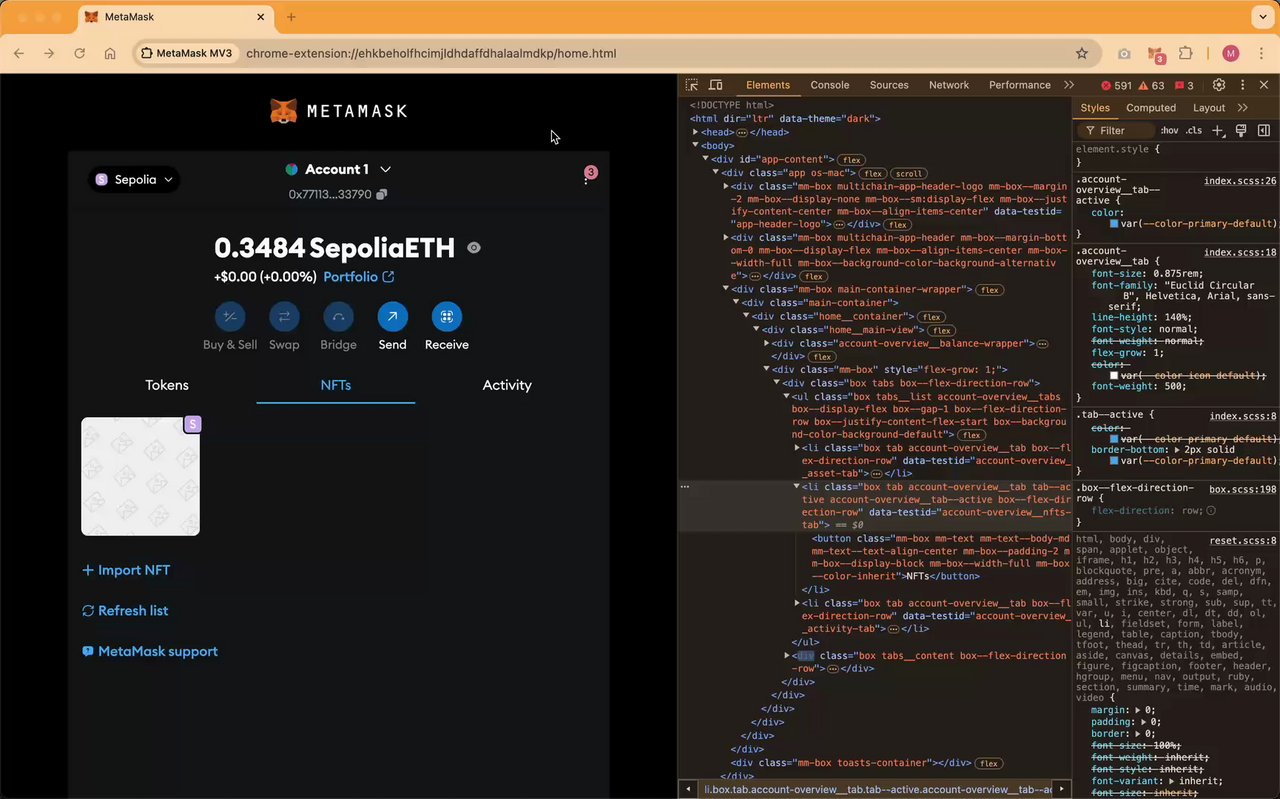Bookmark this page with star icon
The image size is (1280, 799).
(1082, 53)
